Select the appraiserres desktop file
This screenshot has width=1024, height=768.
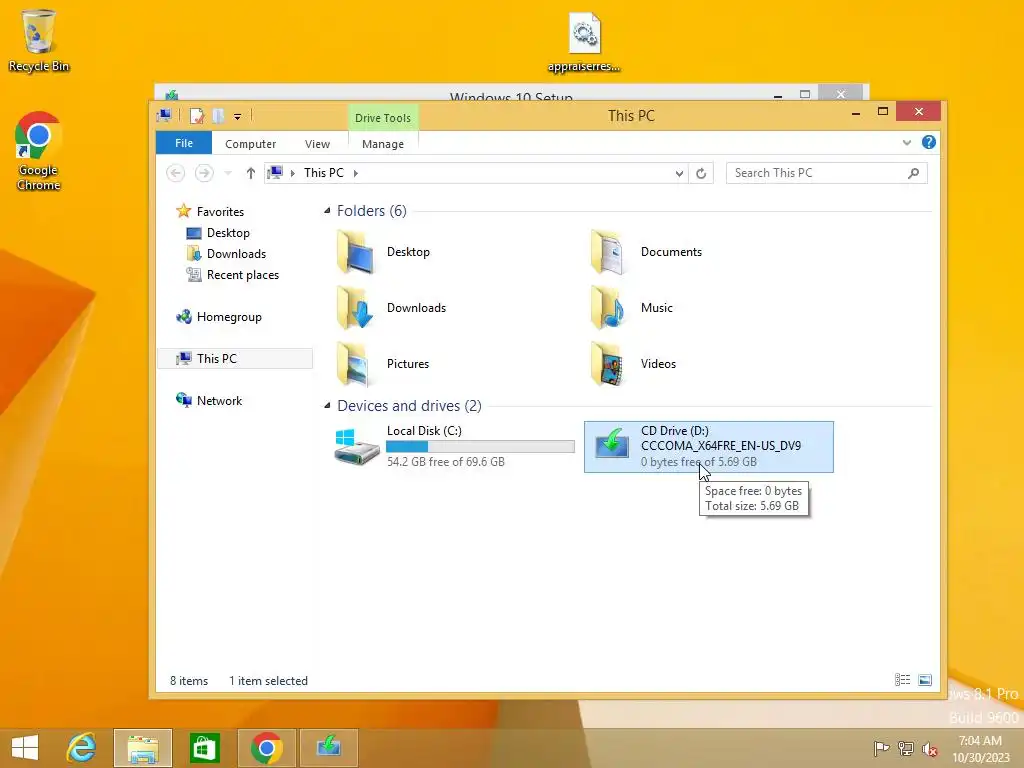coord(584,42)
